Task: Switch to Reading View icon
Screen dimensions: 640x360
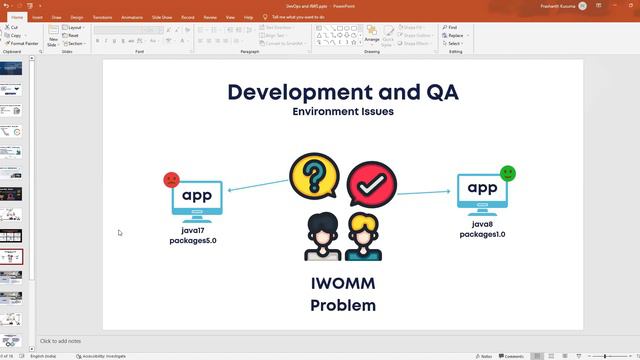Action: [x=565, y=356]
